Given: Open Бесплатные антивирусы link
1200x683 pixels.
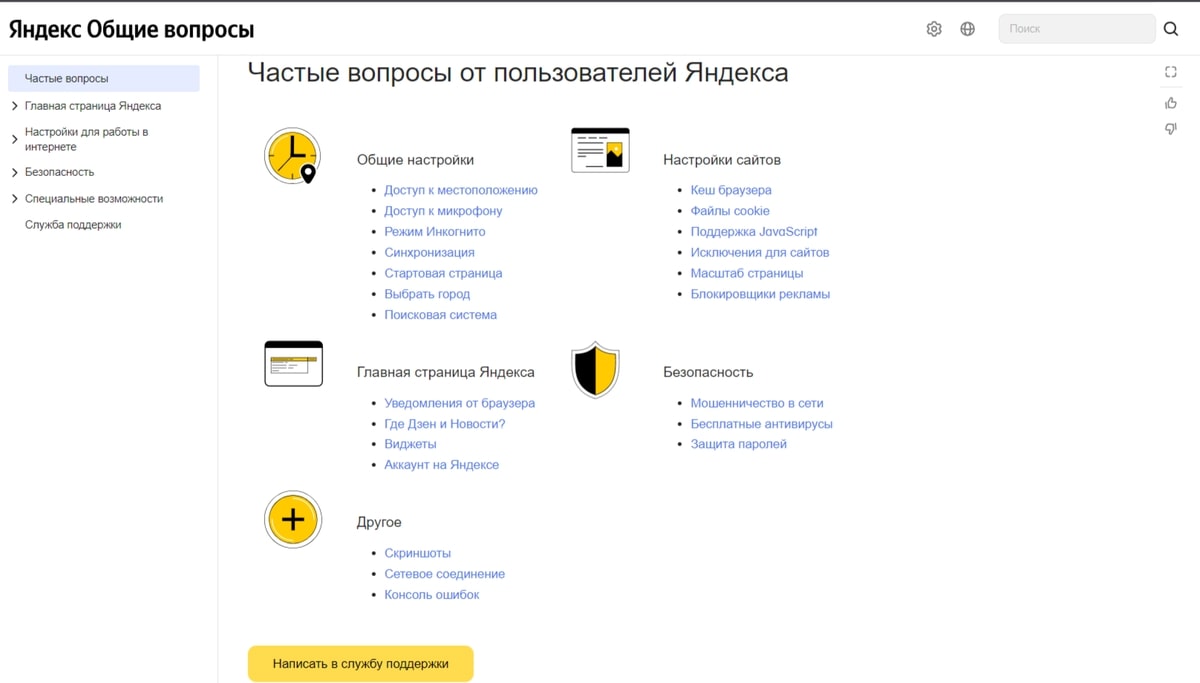Looking at the screenshot, I should pos(761,424).
